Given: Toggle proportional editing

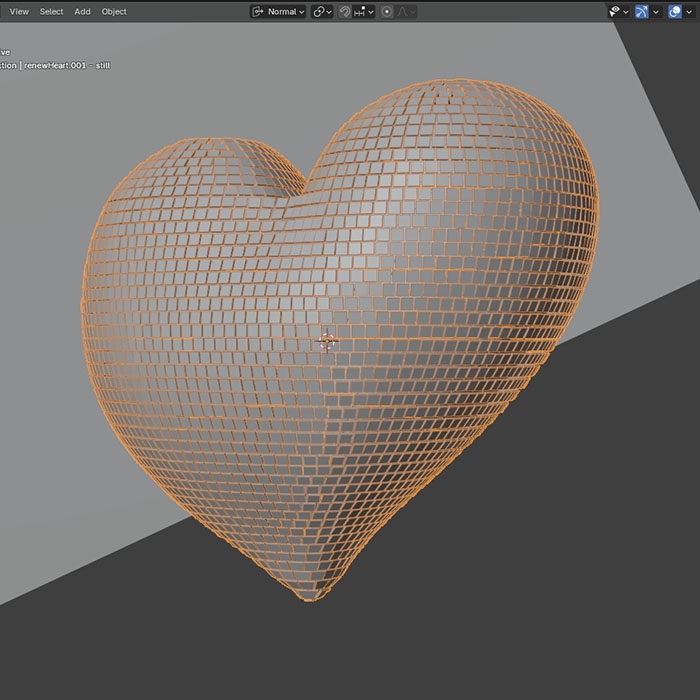Looking at the screenshot, I should [x=387, y=12].
